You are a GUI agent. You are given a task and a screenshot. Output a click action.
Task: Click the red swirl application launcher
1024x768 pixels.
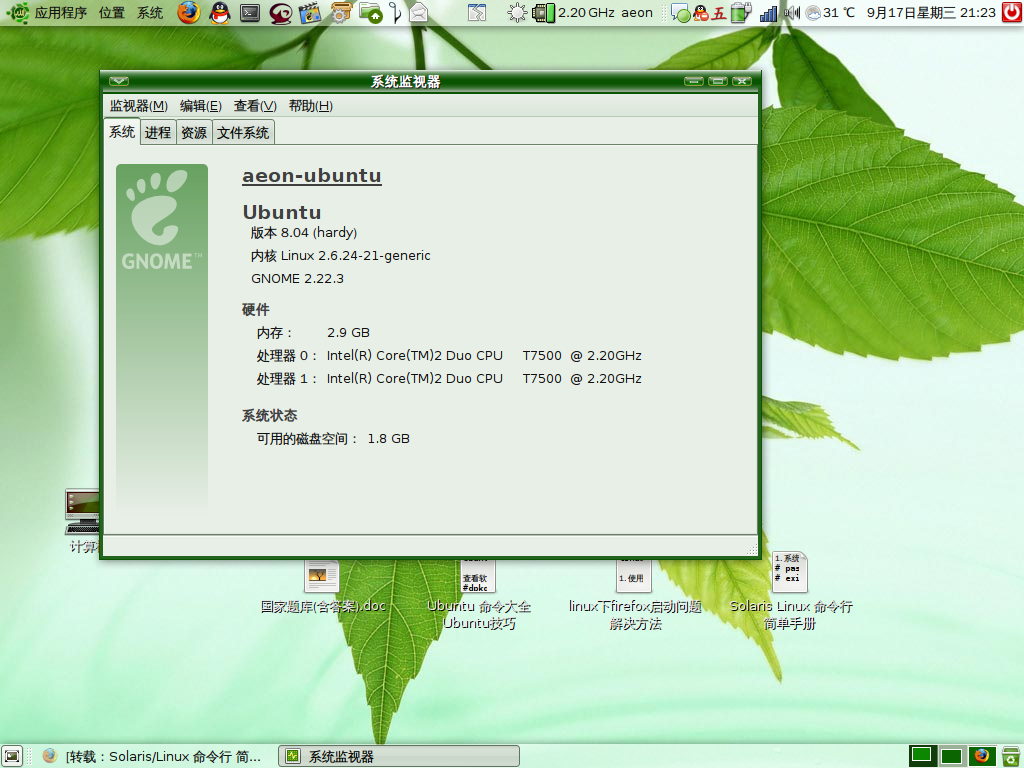tap(280, 12)
